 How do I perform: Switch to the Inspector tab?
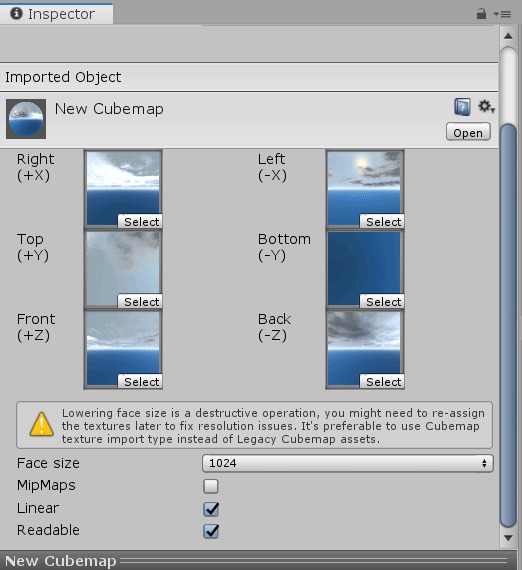coord(56,14)
